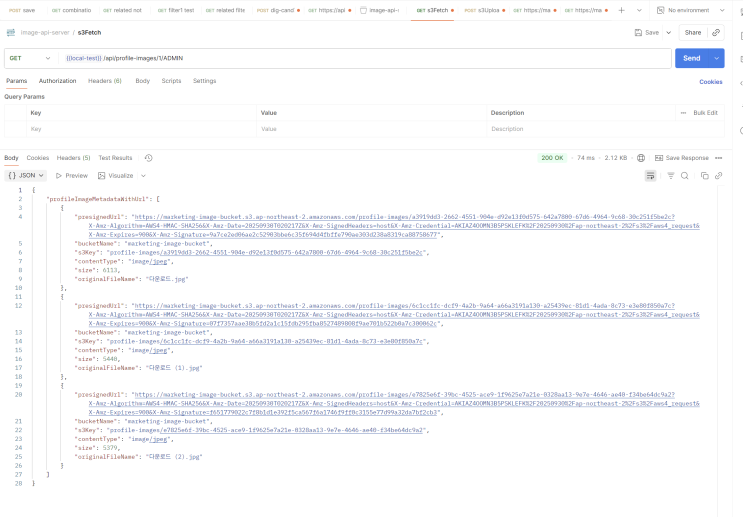Open the JSON format dropdown
743x517 pixels.
coord(26,175)
